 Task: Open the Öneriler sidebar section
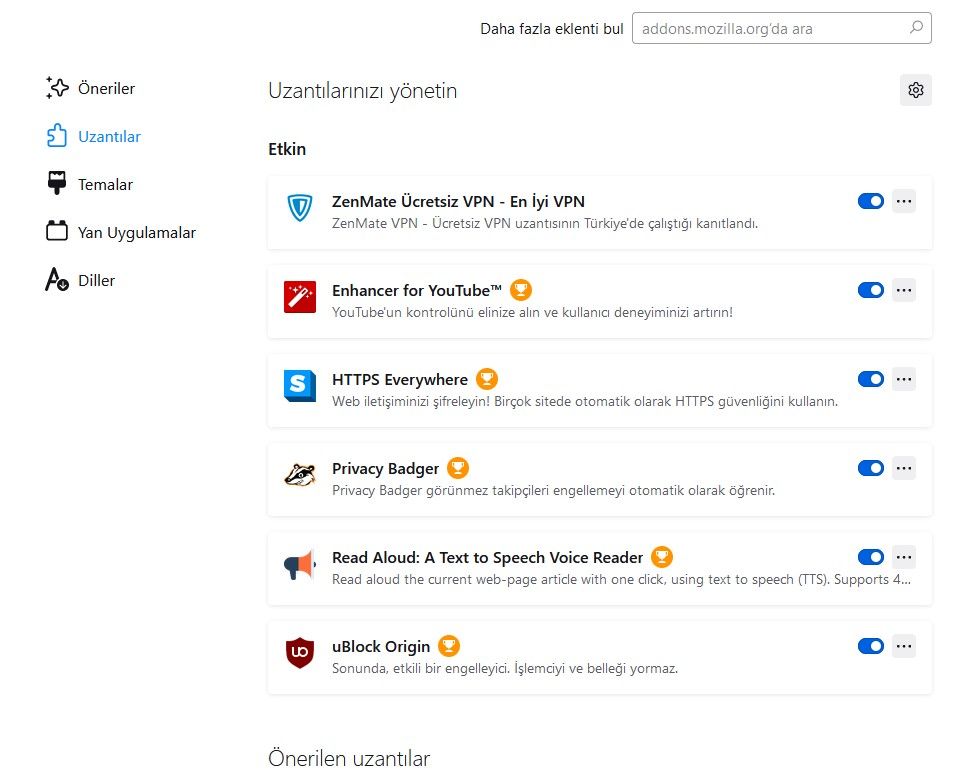click(106, 88)
